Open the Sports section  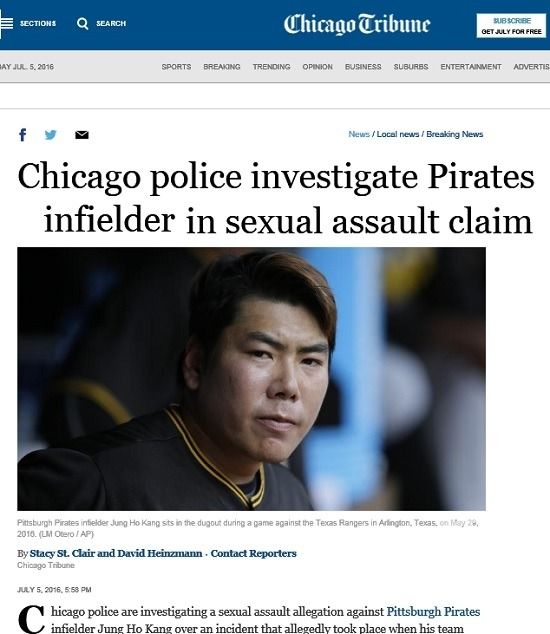(176, 67)
